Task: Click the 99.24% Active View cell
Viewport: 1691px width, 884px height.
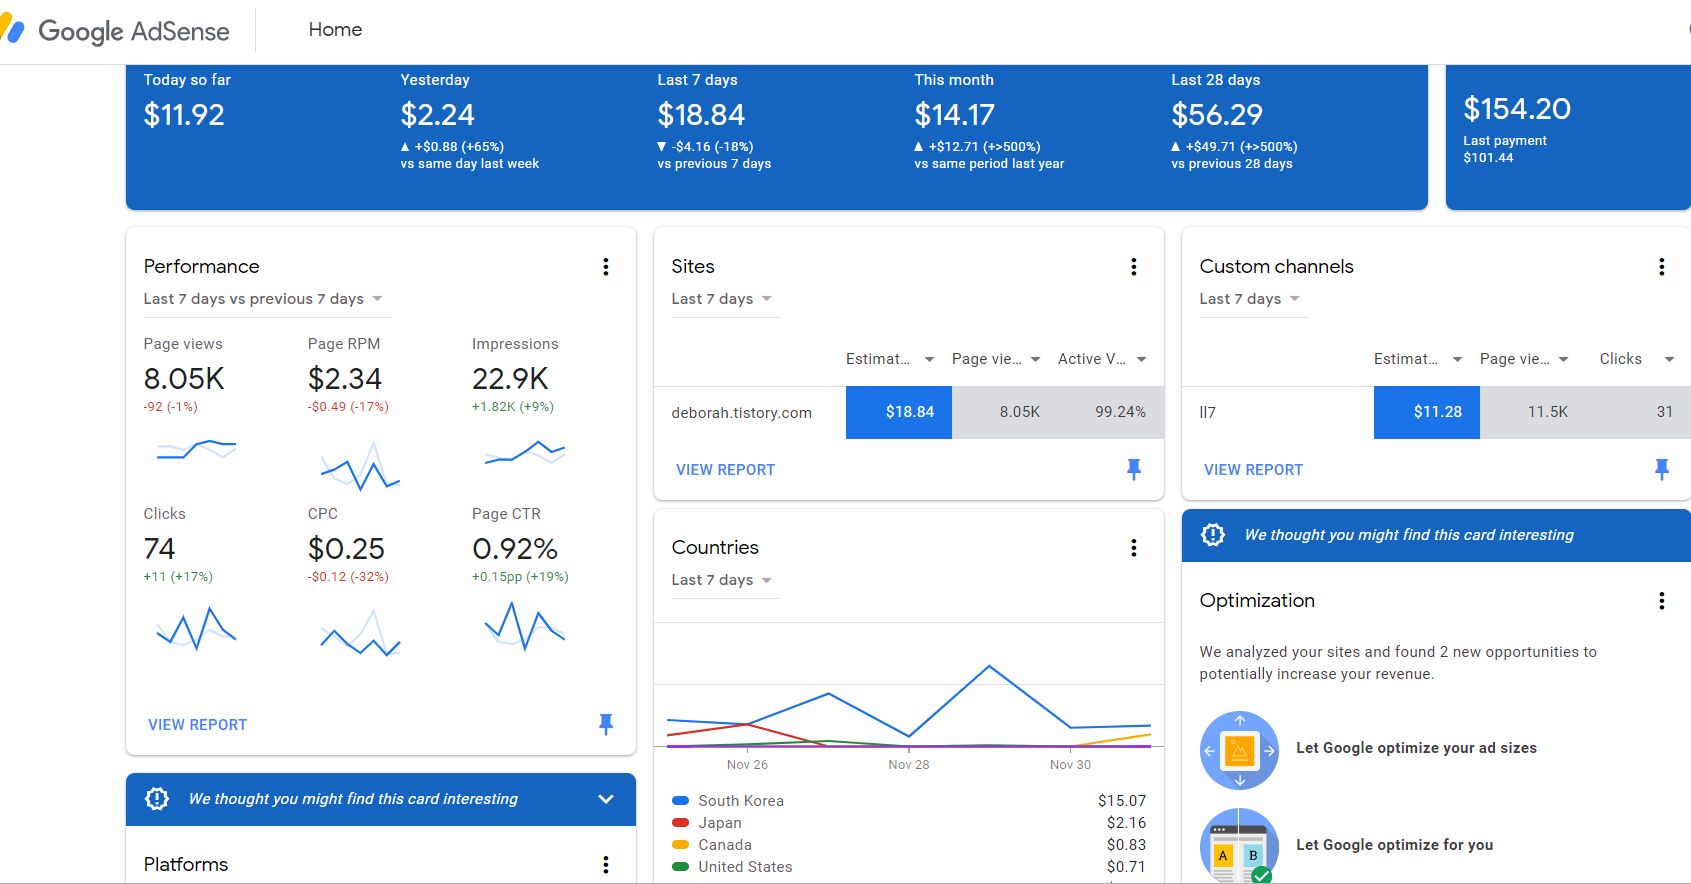Action: [1111, 413]
